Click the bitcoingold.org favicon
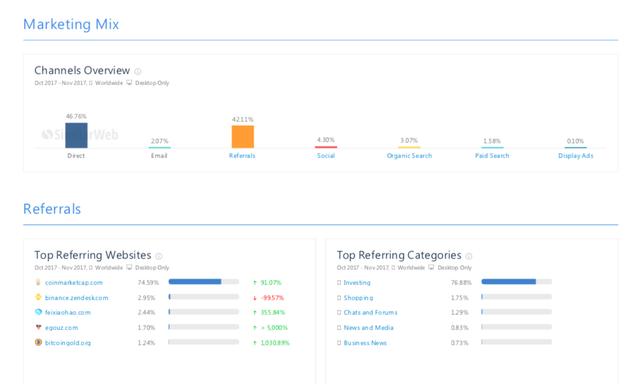Screen dimensions: 640x384 tap(38, 342)
